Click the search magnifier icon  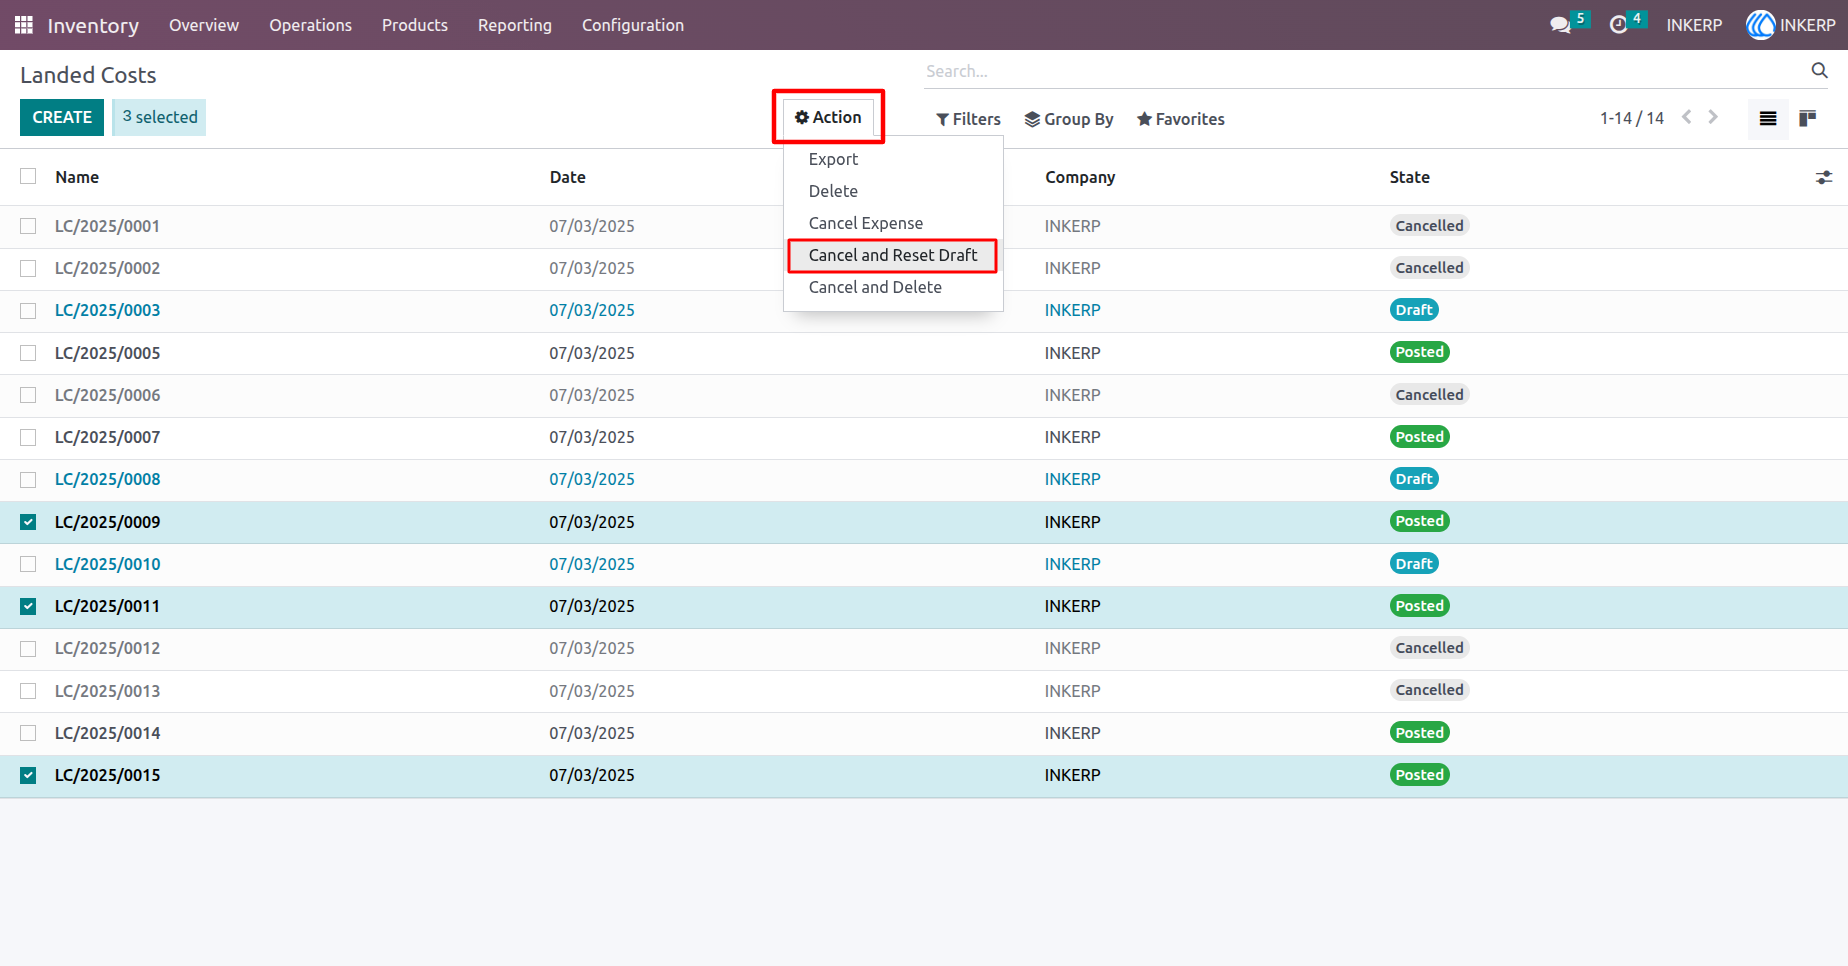tap(1819, 70)
